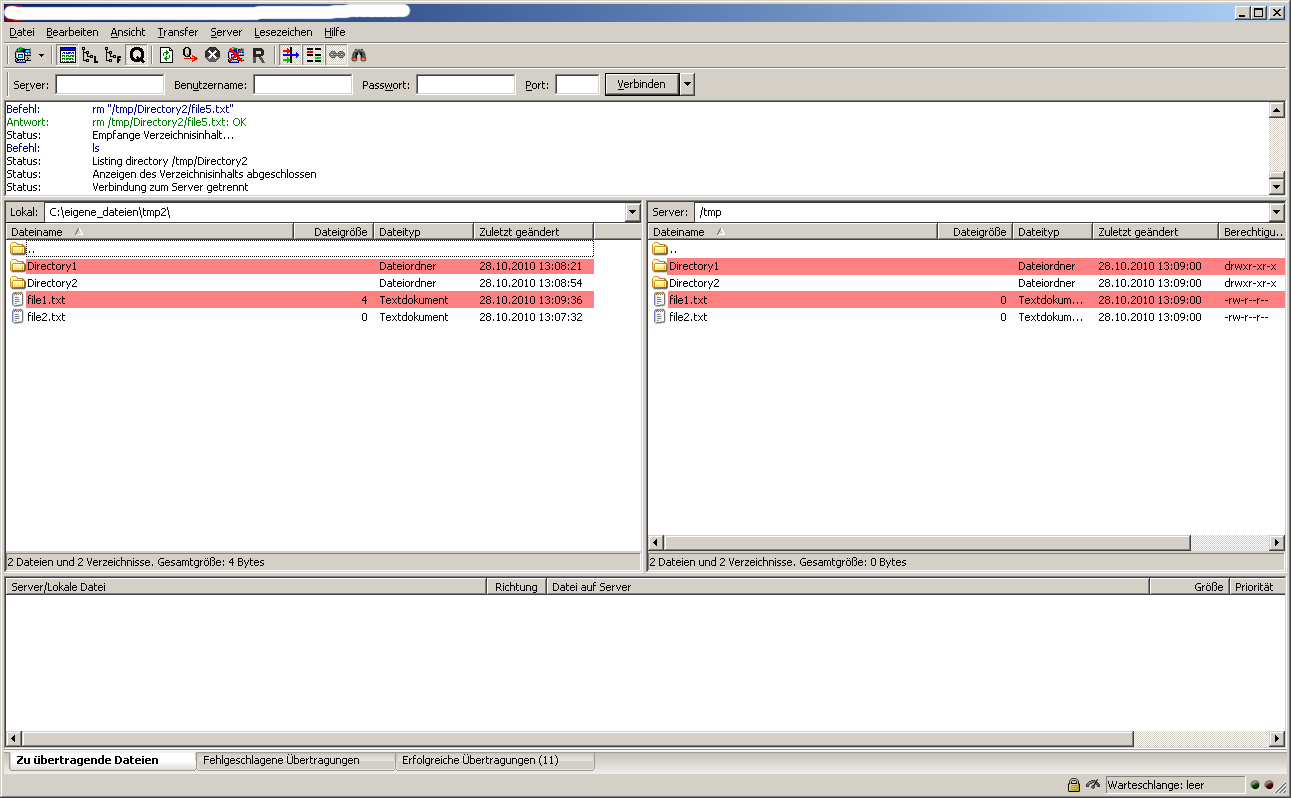Open the Datei menu
The width and height of the screenshot is (1291, 798).
pyautogui.click(x=22, y=32)
